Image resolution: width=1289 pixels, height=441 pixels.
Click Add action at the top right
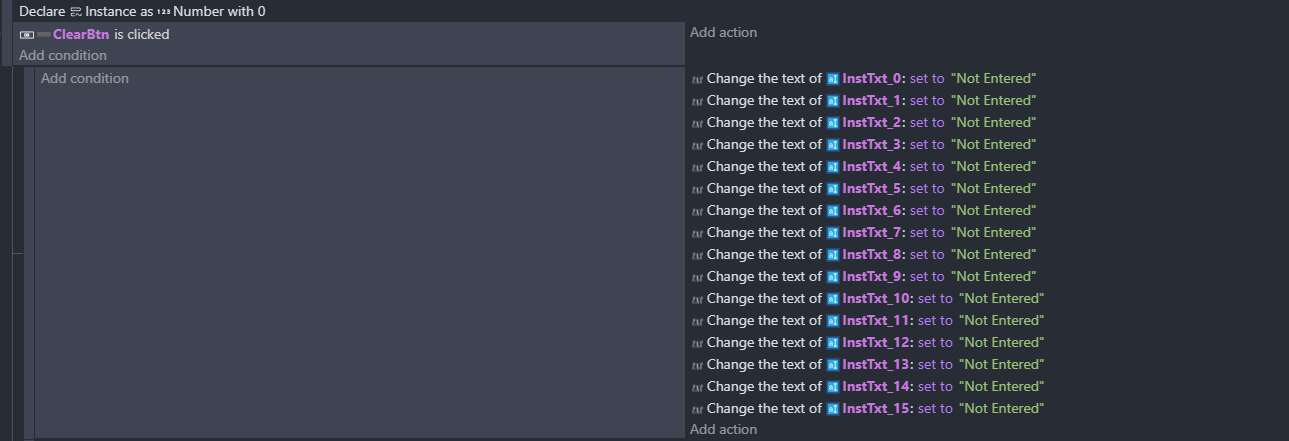724,32
